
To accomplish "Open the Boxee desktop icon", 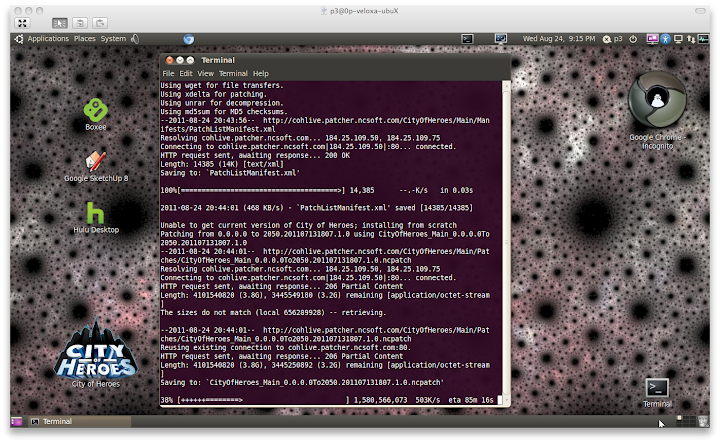I will pos(96,115).
